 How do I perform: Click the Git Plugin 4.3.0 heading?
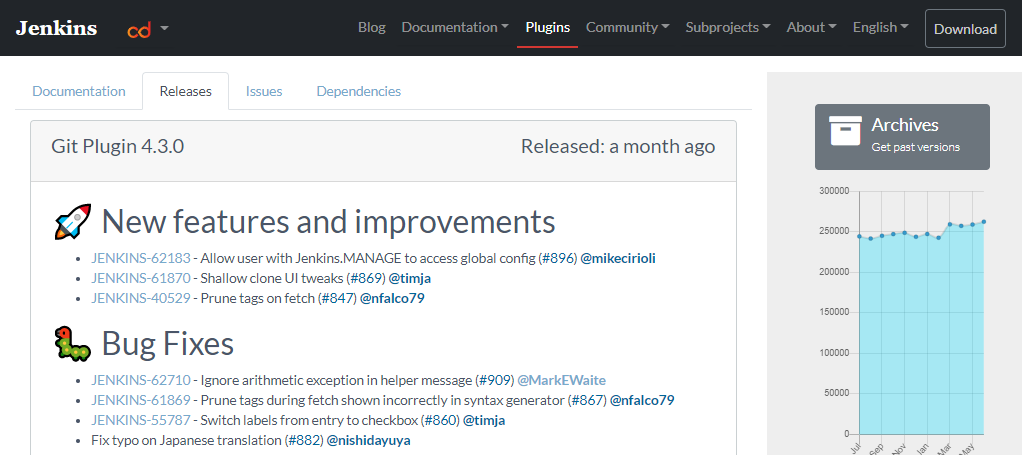point(117,147)
